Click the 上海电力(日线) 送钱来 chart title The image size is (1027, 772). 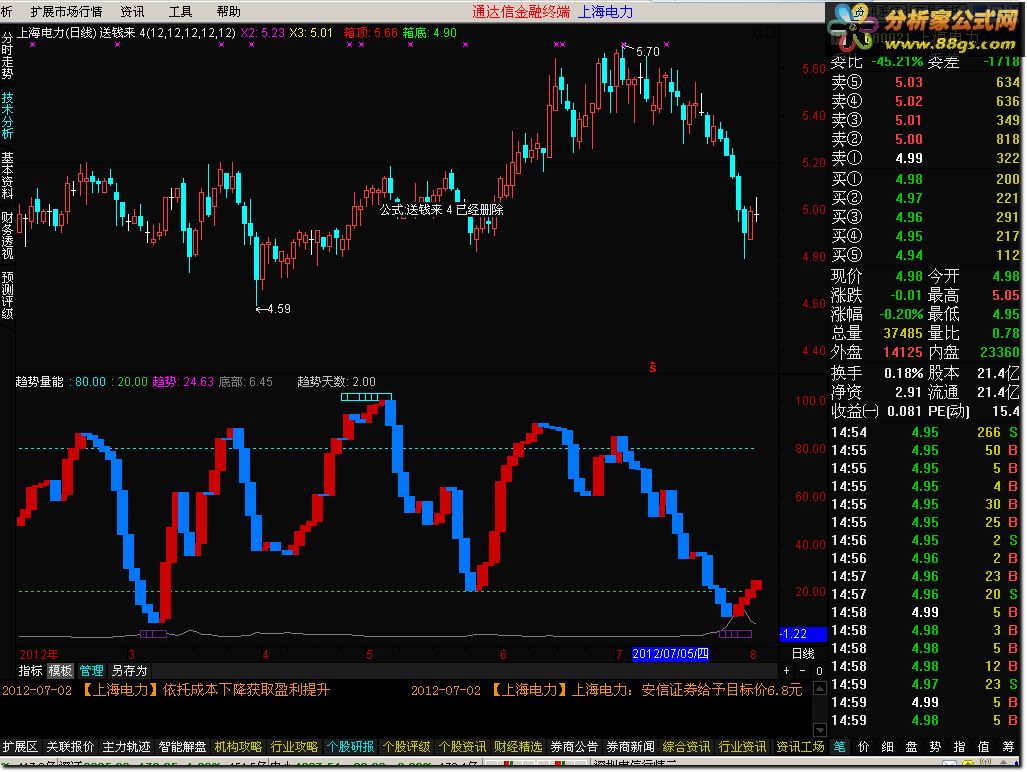click(x=126, y=33)
